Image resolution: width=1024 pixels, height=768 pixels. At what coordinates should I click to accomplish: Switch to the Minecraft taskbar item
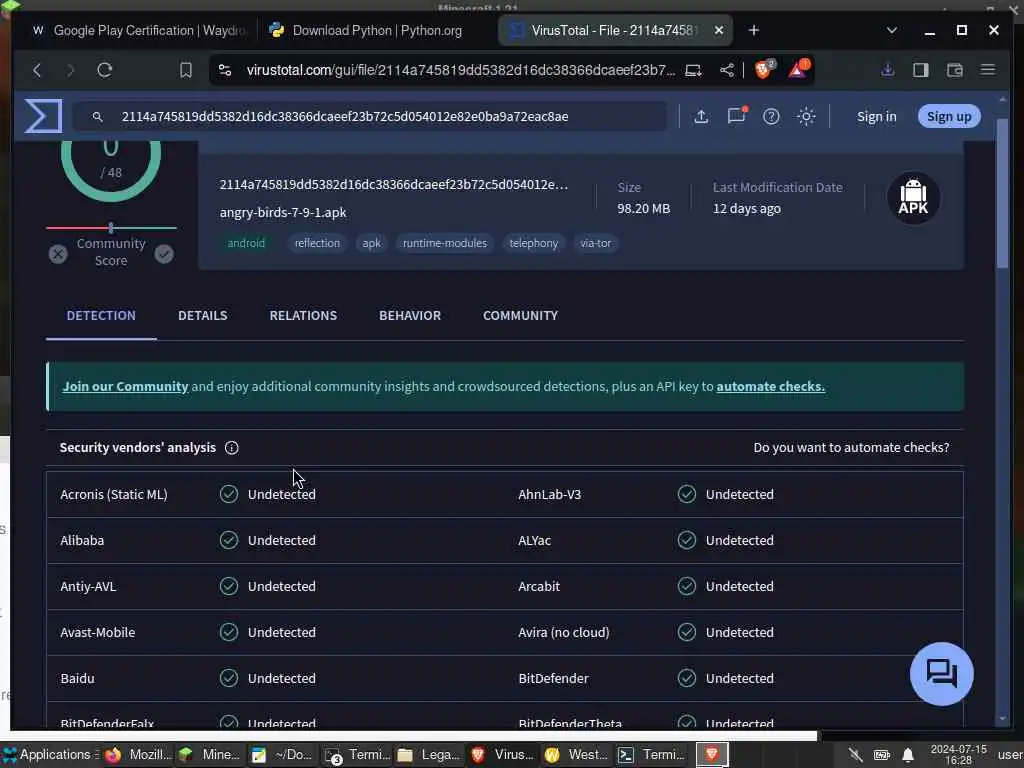[210, 755]
